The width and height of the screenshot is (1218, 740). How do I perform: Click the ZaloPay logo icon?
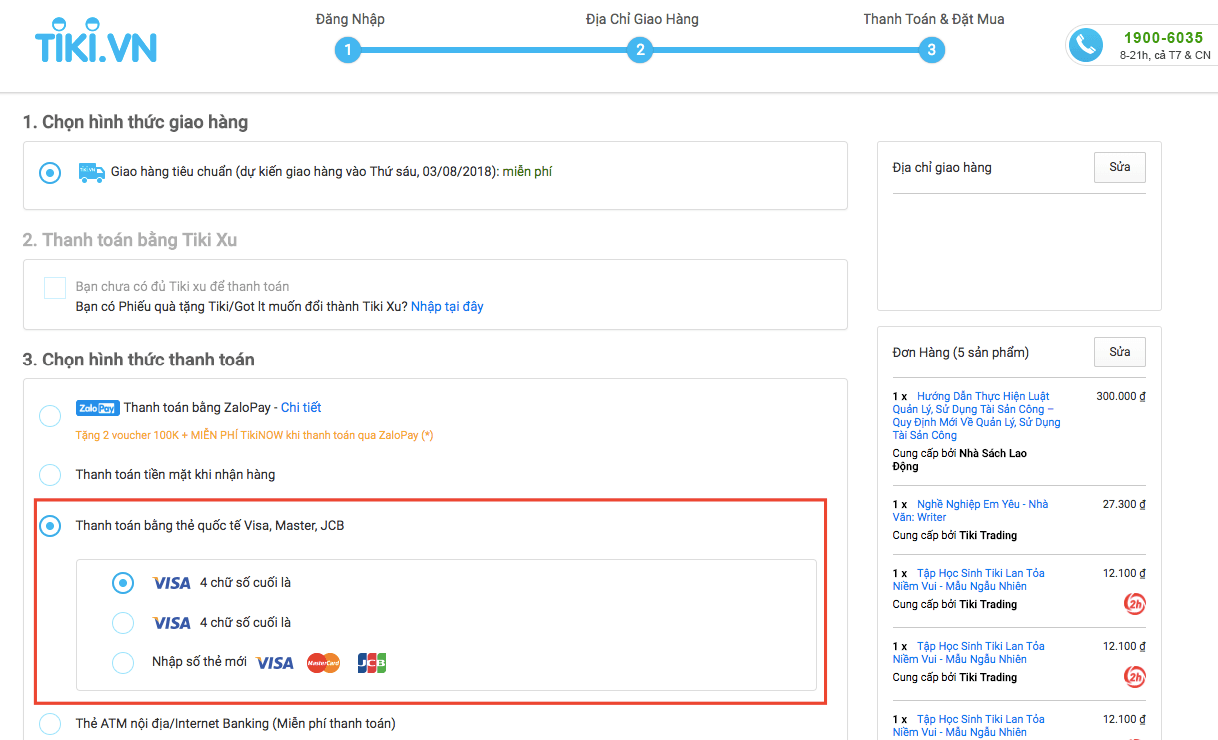coord(97,408)
